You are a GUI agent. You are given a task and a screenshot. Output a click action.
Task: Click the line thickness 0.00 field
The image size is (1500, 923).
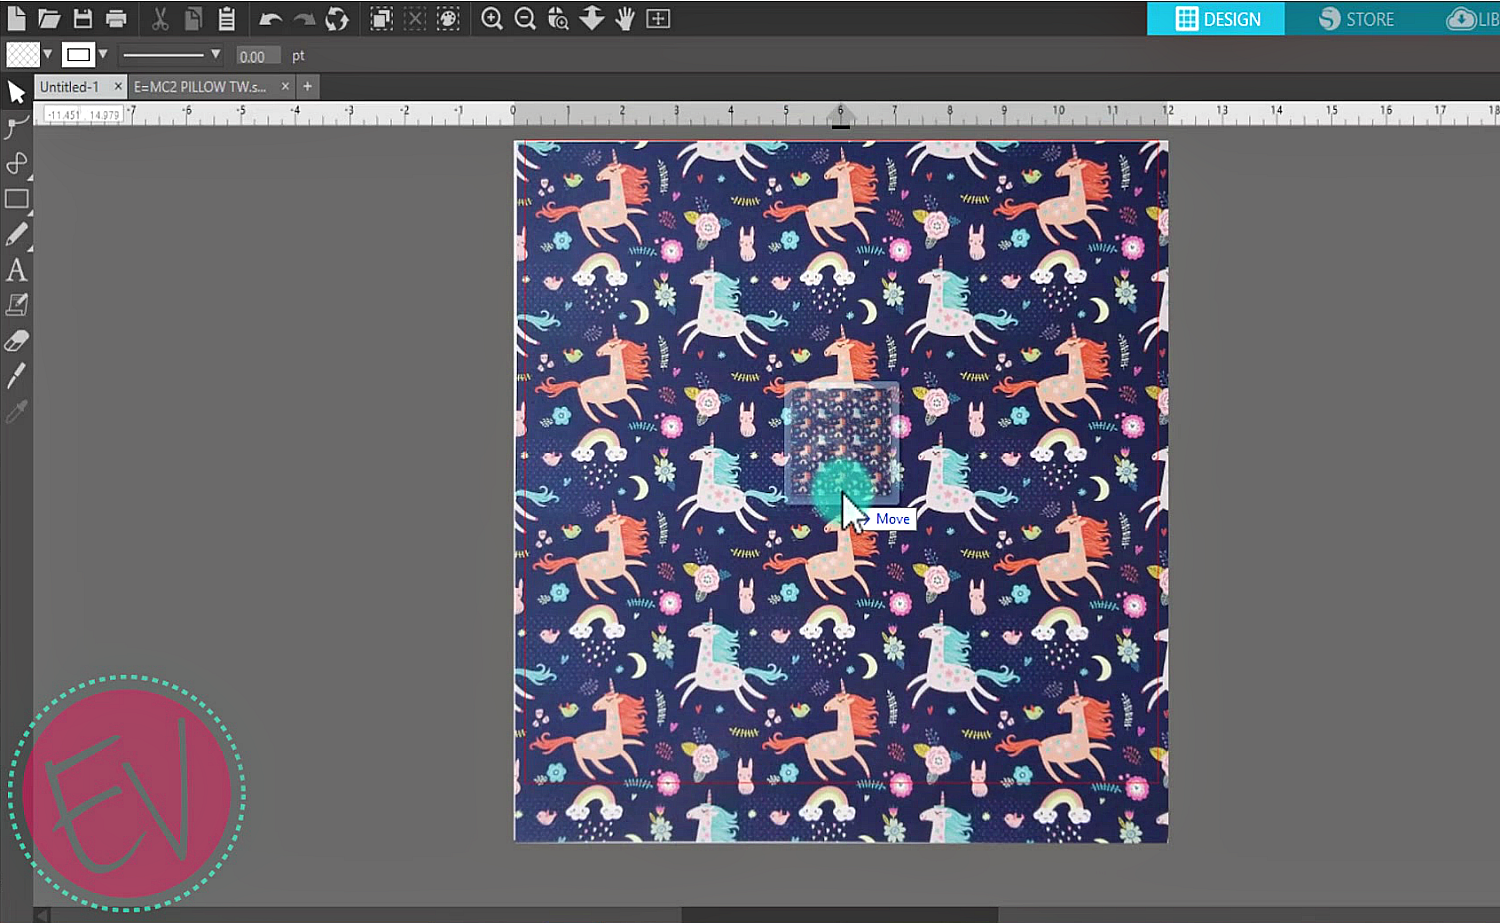click(x=258, y=56)
